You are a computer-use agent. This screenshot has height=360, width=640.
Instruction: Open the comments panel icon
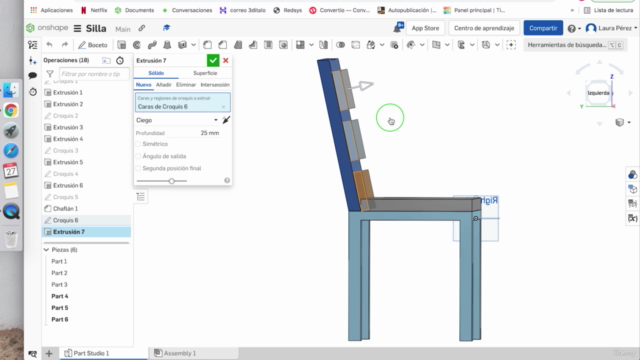tap(33, 76)
